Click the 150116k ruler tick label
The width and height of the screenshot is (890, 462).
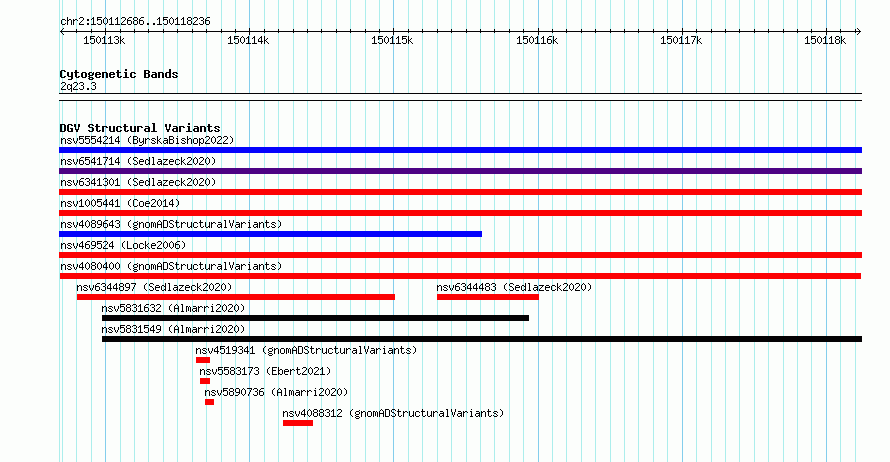[x=537, y=41]
